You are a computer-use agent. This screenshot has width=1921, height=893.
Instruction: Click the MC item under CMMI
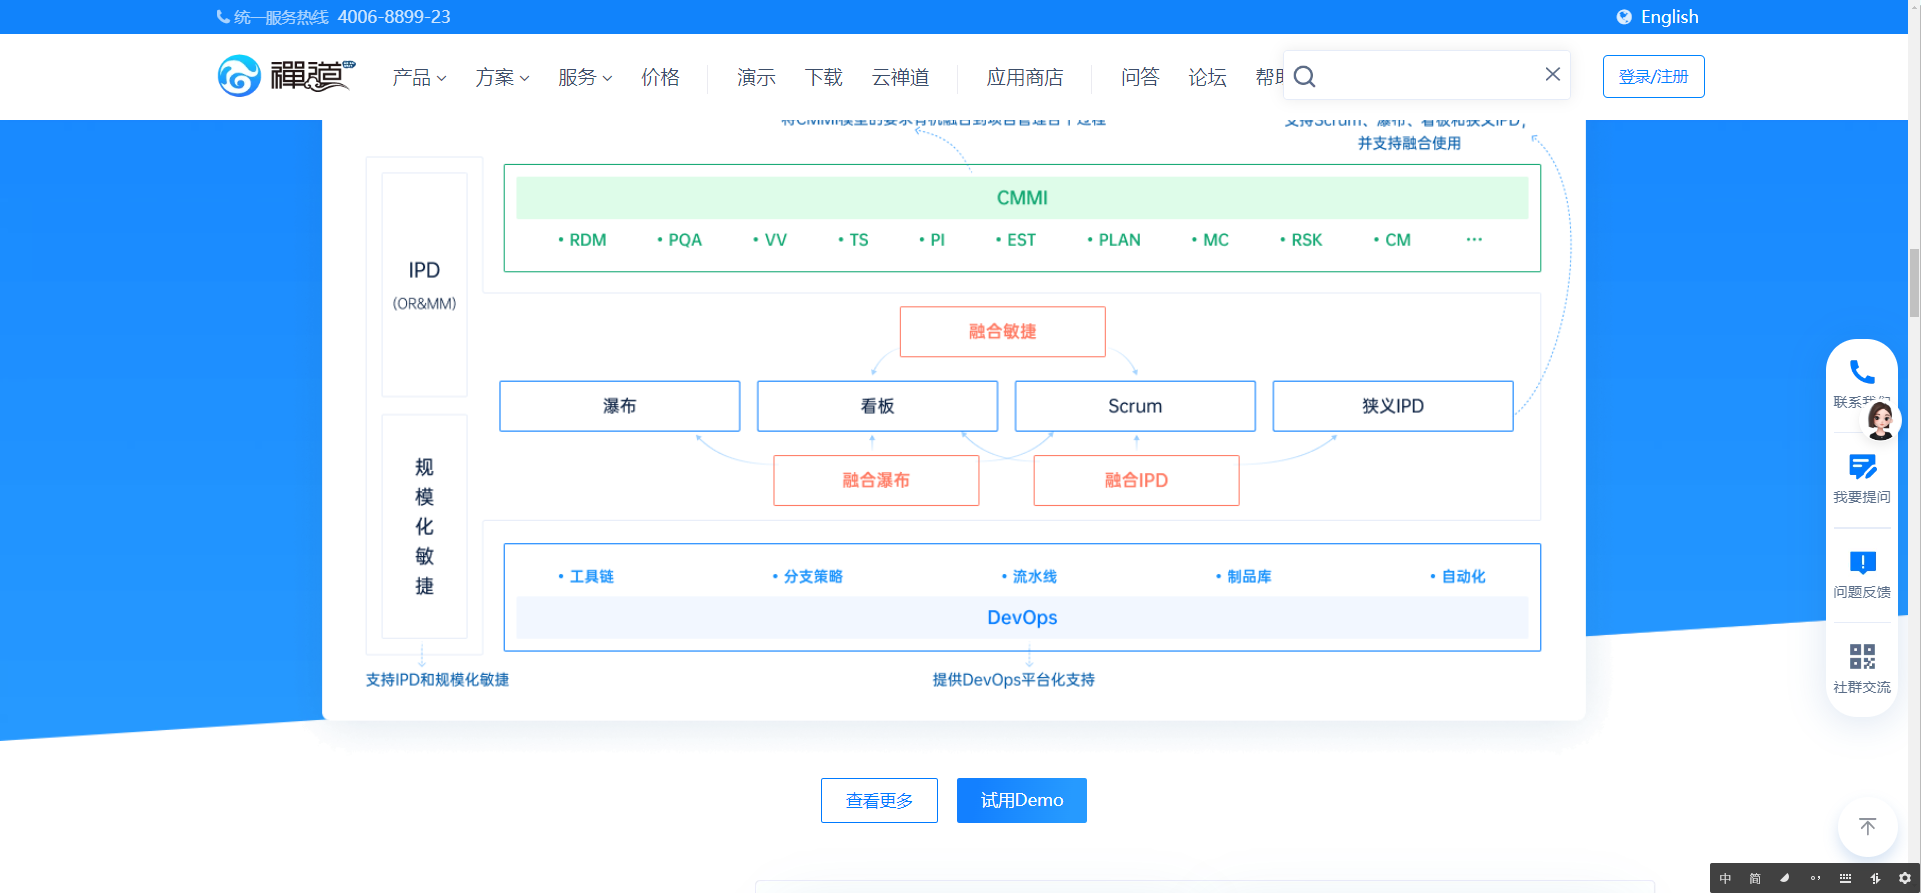coord(1210,240)
